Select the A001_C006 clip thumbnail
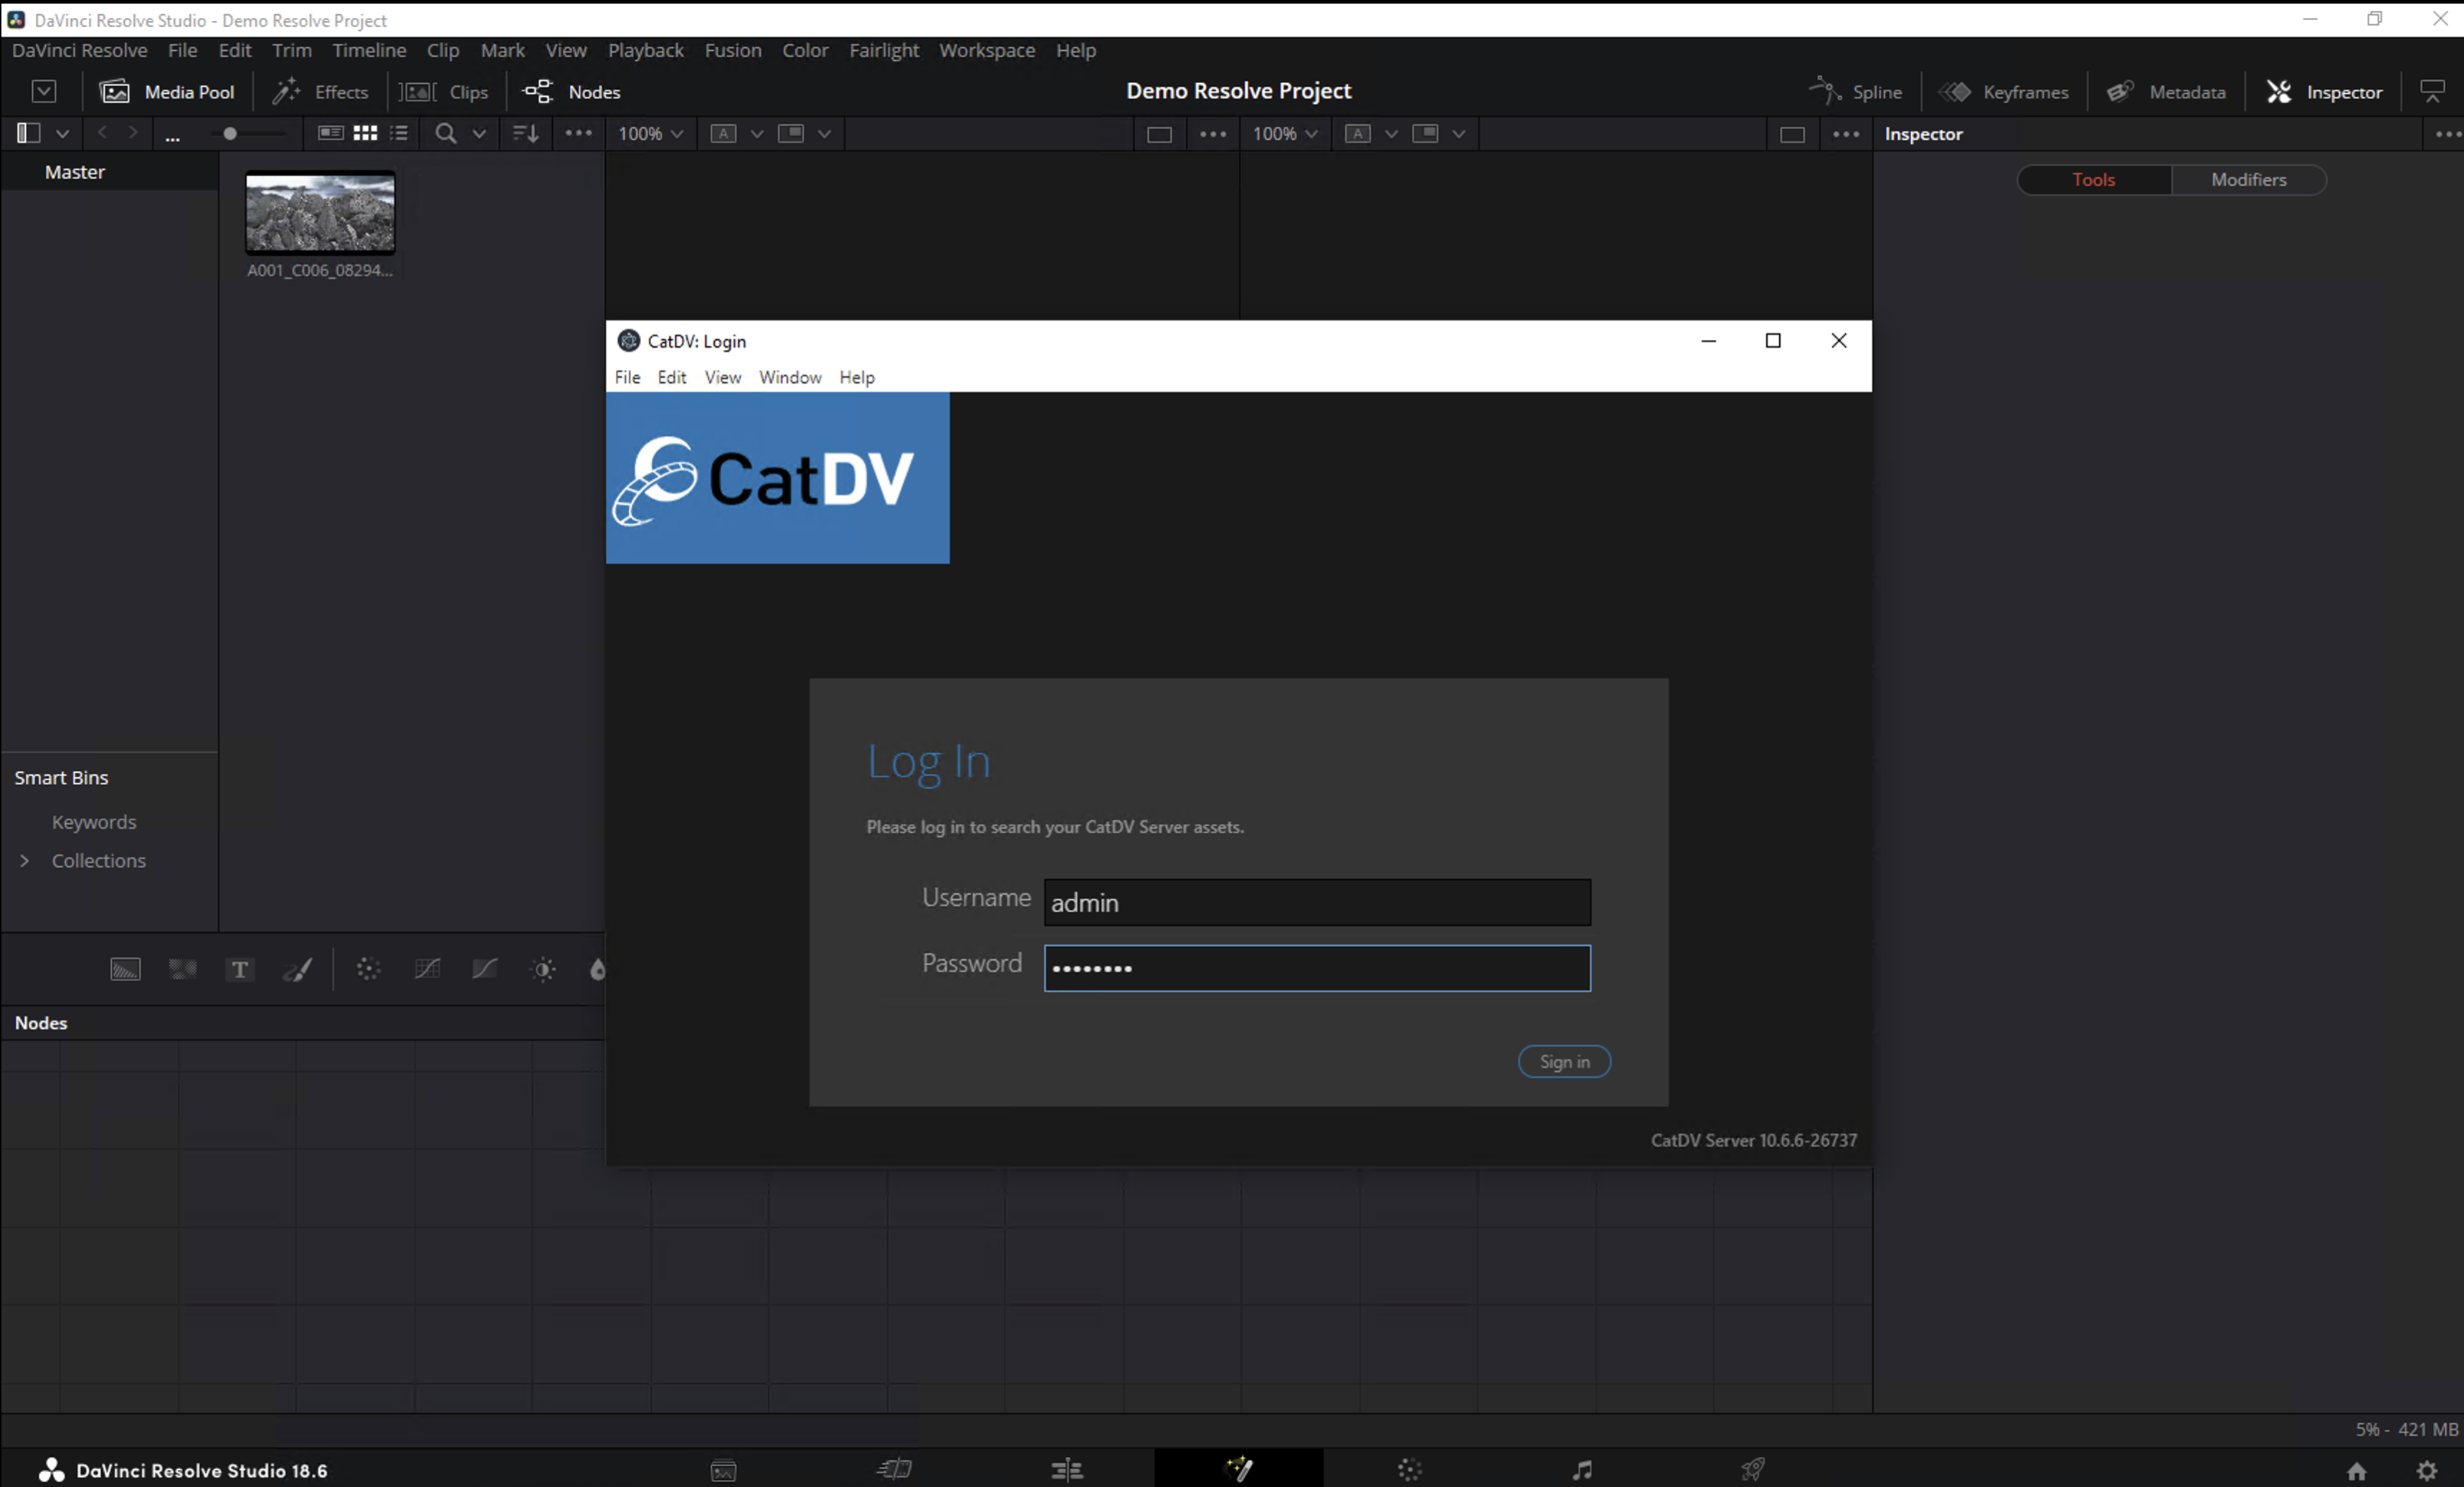This screenshot has height=1487, width=2464. click(320, 213)
